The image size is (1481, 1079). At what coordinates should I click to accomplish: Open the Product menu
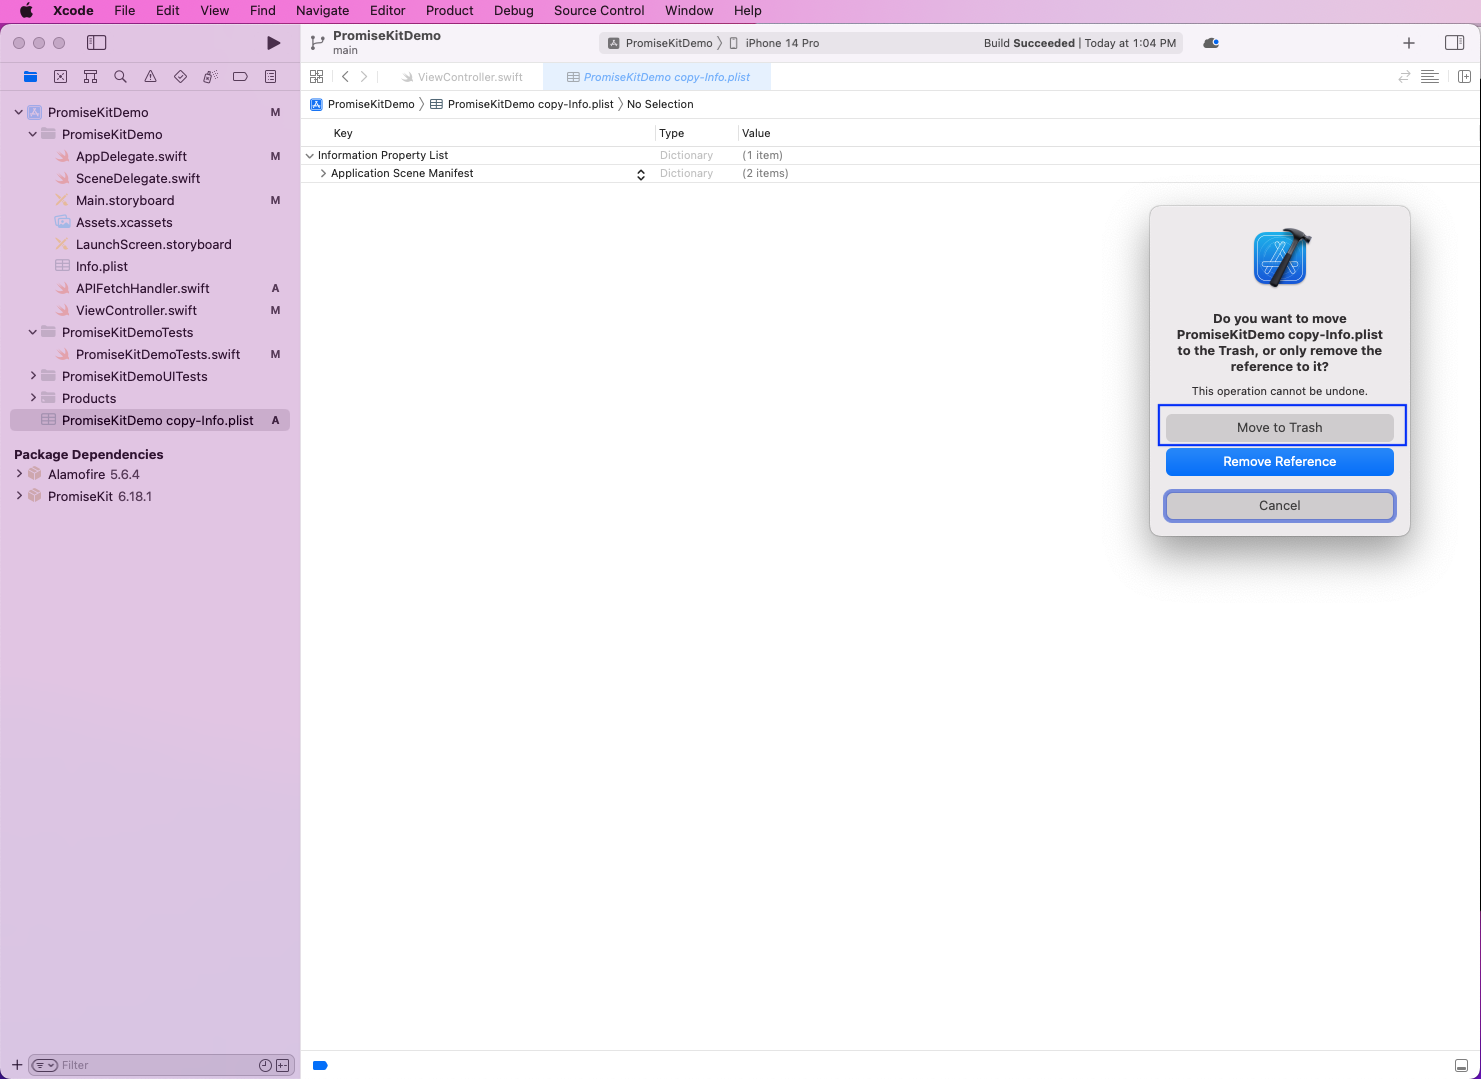pyautogui.click(x=450, y=10)
